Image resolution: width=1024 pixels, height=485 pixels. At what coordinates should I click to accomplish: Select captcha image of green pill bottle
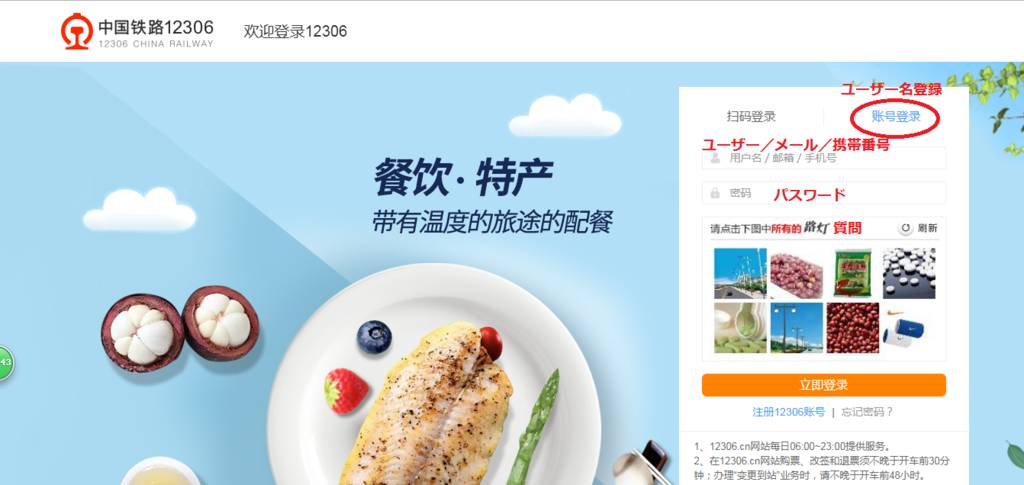740,328
